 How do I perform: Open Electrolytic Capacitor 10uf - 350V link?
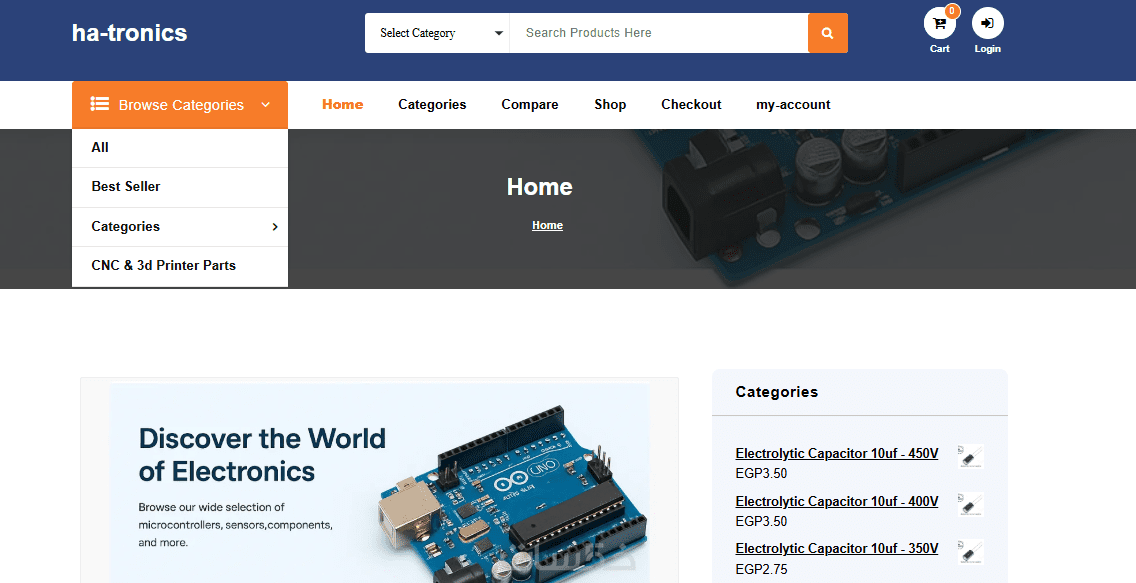click(x=837, y=548)
